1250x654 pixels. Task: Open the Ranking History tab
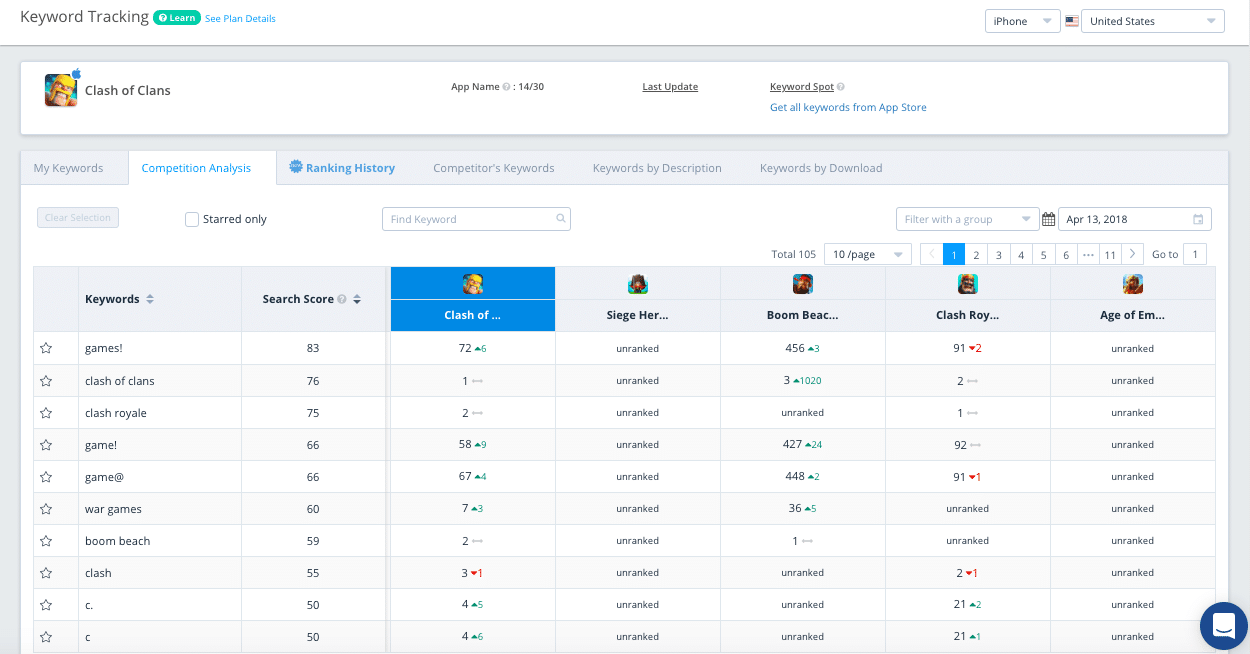coord(342,168)
